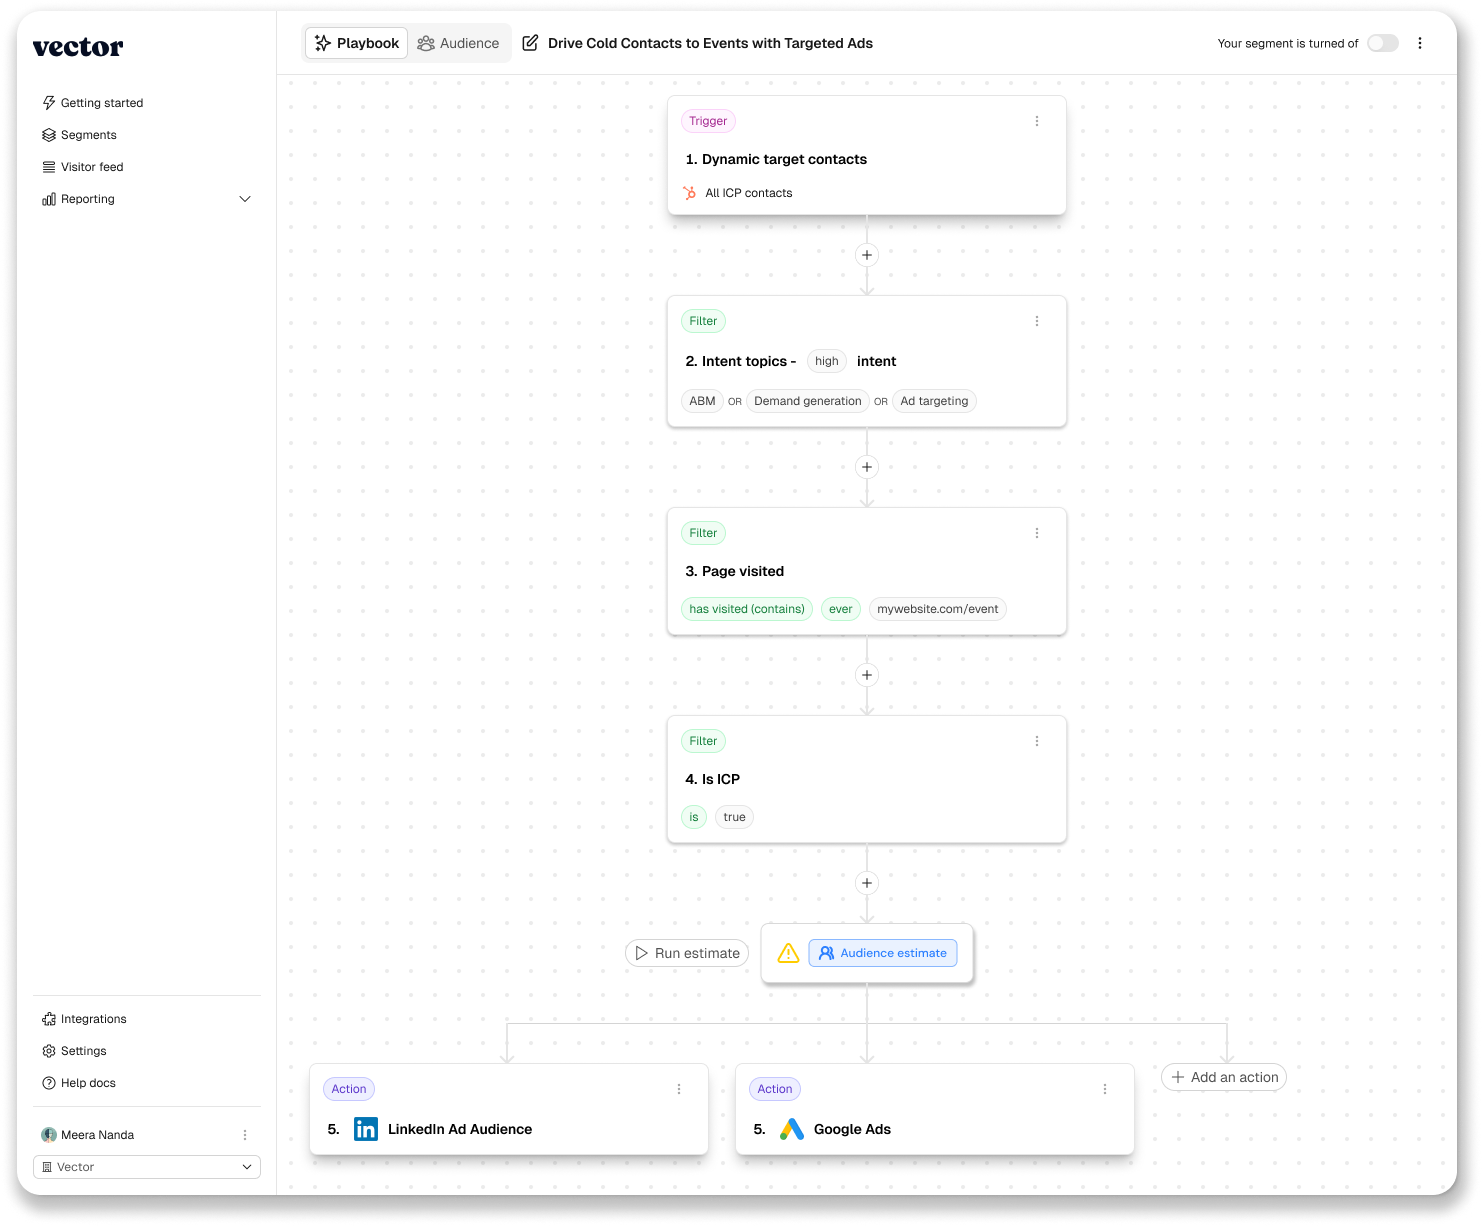The image size is (1482, 1226).
Task: Click the Action tag on LinkedIn card
Action: tap(349, 1089)
